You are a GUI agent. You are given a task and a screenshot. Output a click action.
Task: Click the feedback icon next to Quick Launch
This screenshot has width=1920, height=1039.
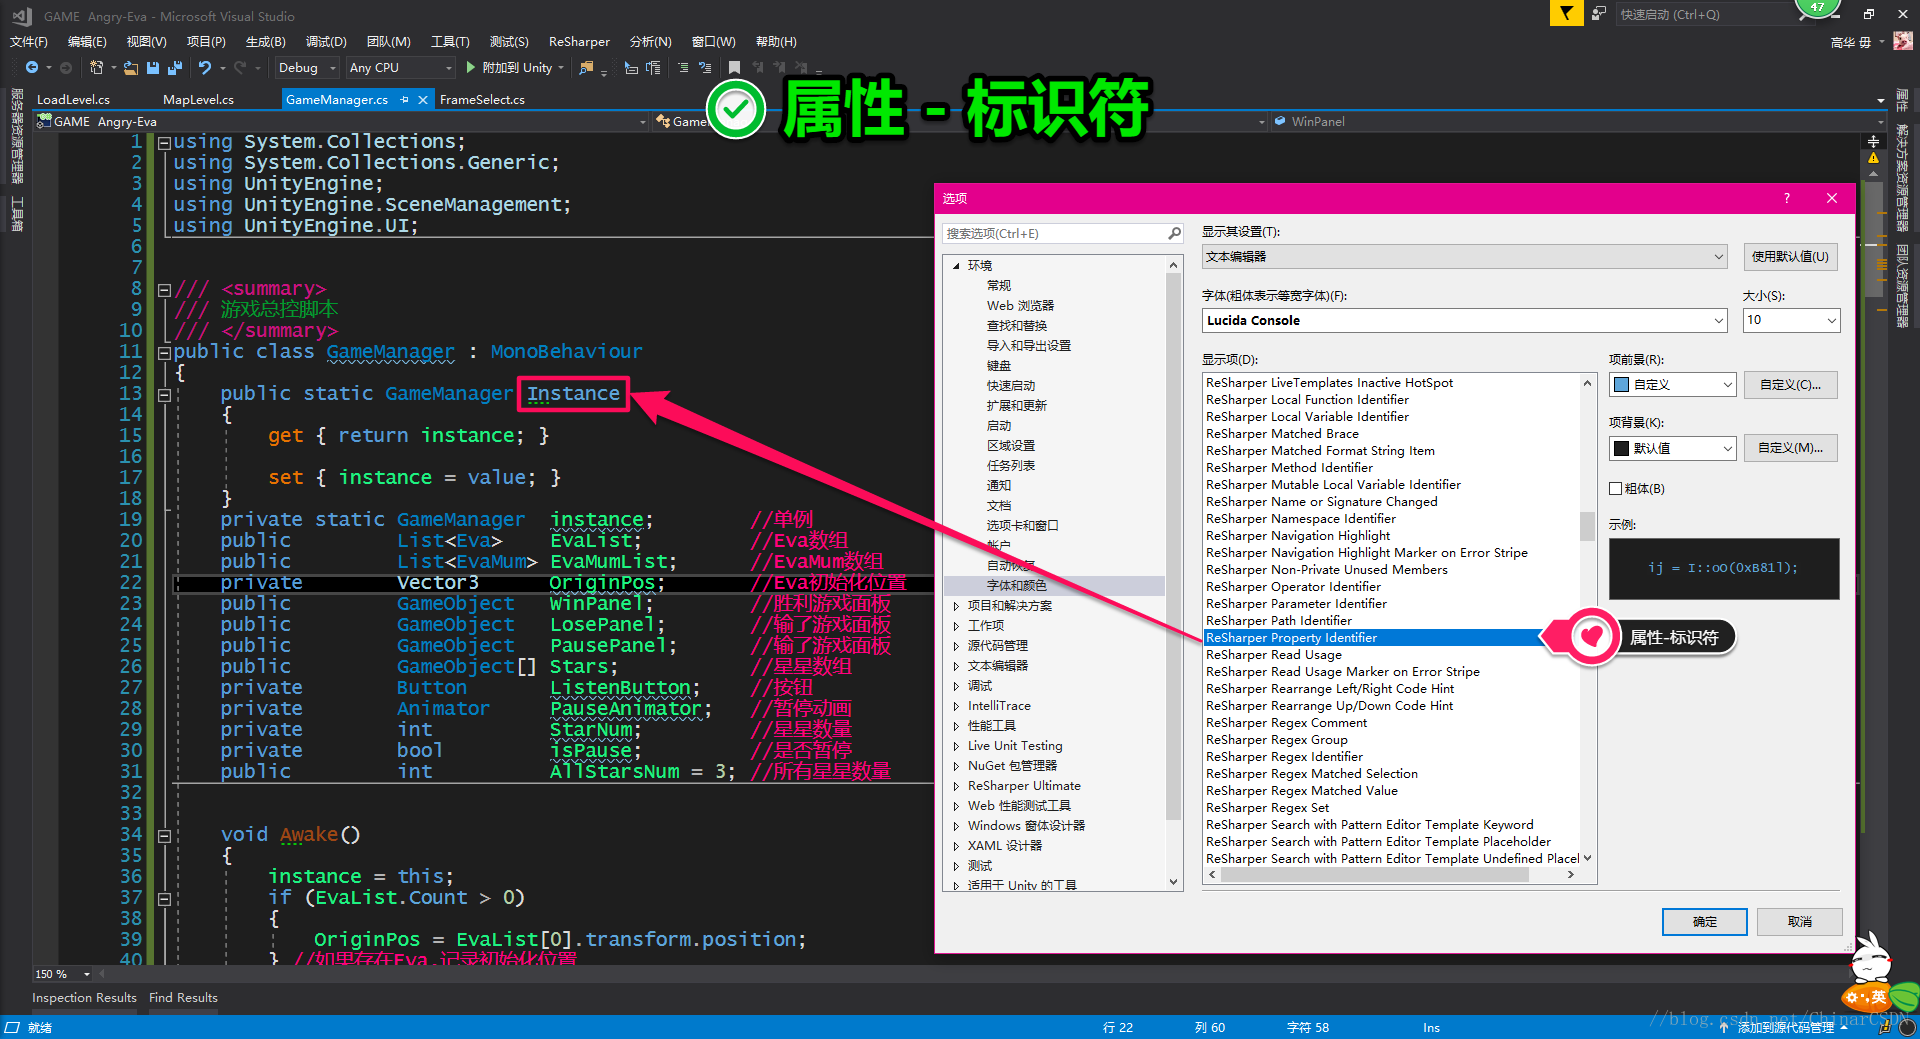click(x=1599, y=13)
